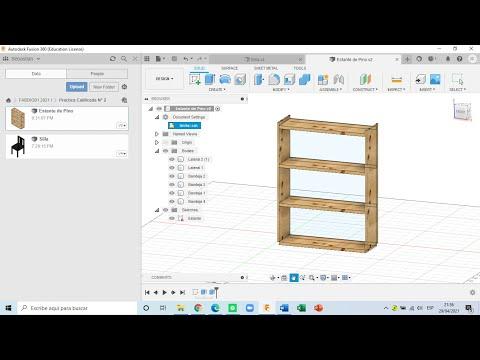480x360 pixels.
Task: Toggle visibility of the Estante sketch
Action: click(172, 218)
